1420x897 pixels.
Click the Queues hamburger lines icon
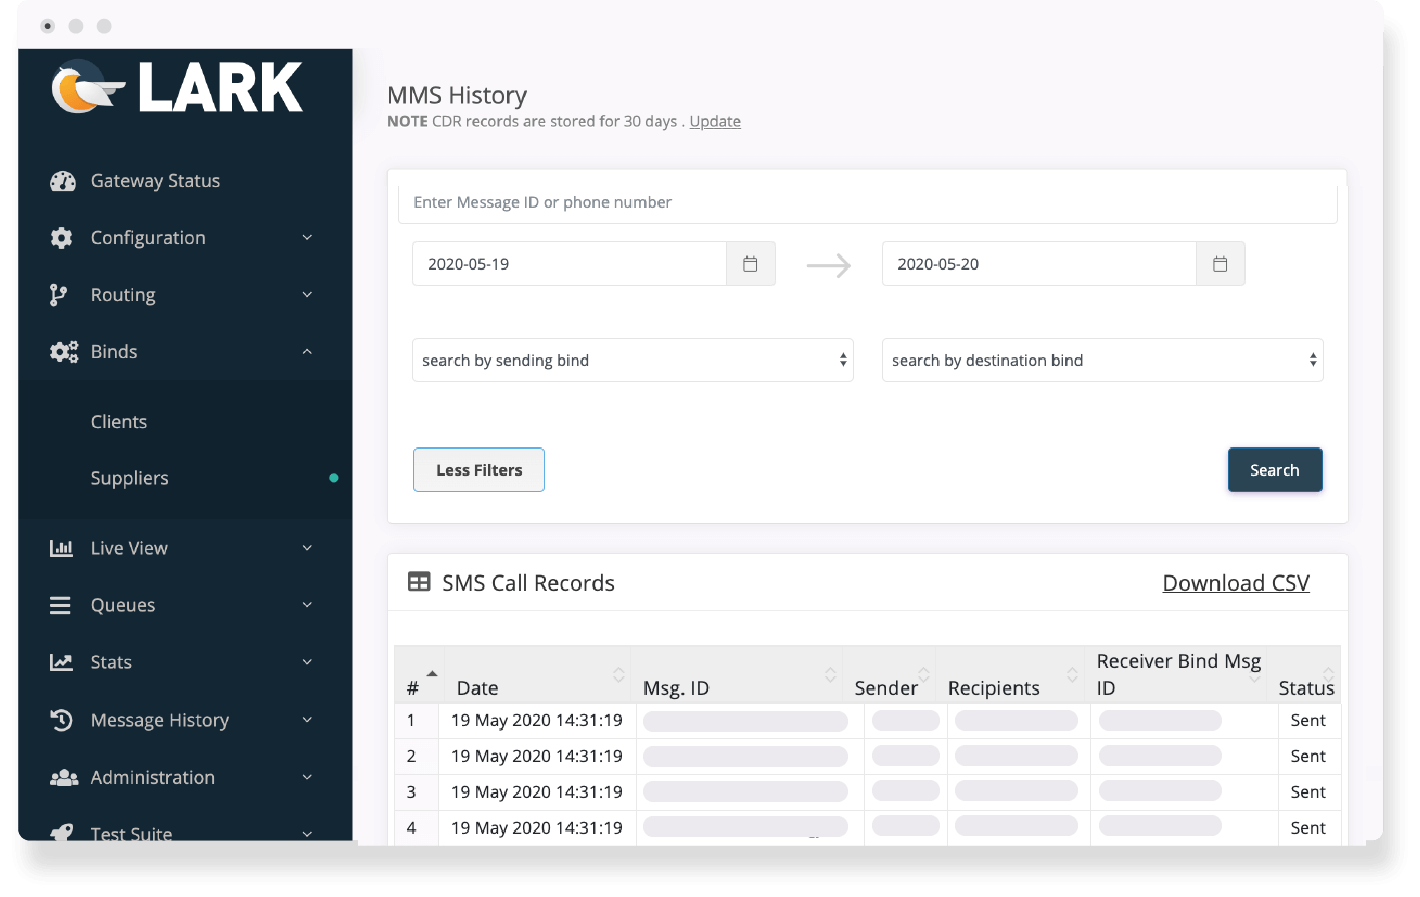pos(61,605)
